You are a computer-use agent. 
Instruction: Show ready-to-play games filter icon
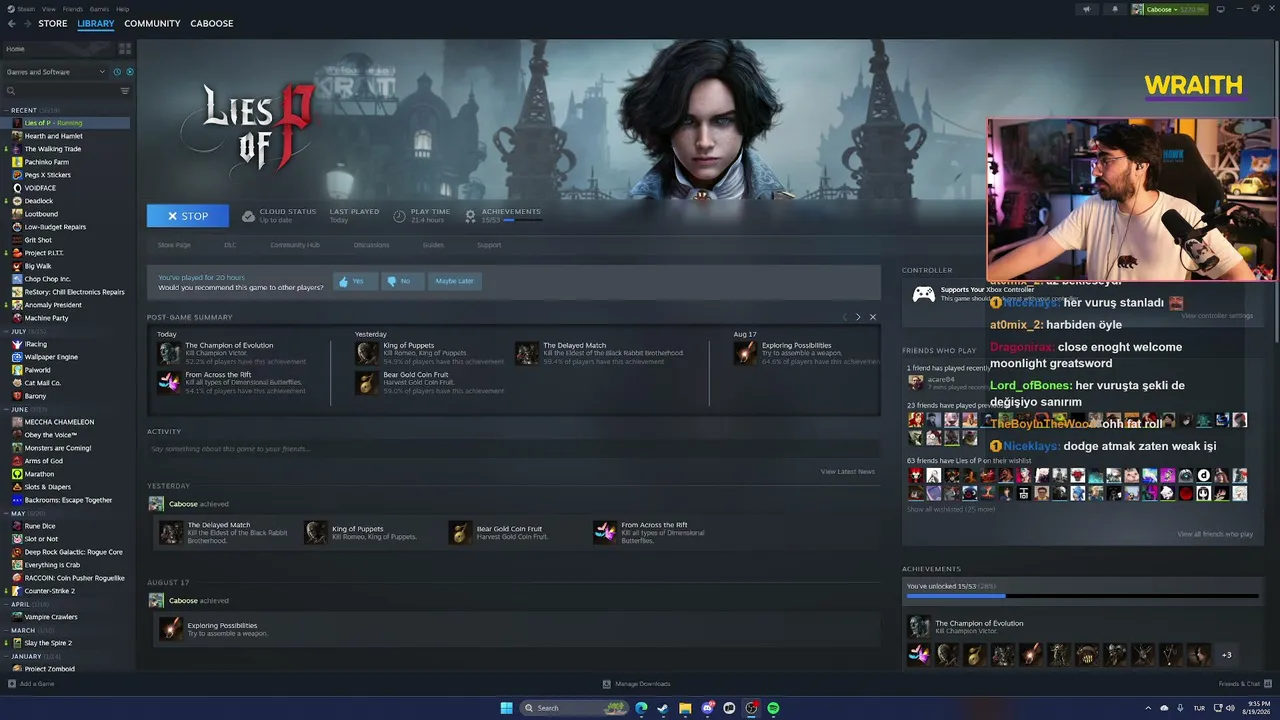129,72
